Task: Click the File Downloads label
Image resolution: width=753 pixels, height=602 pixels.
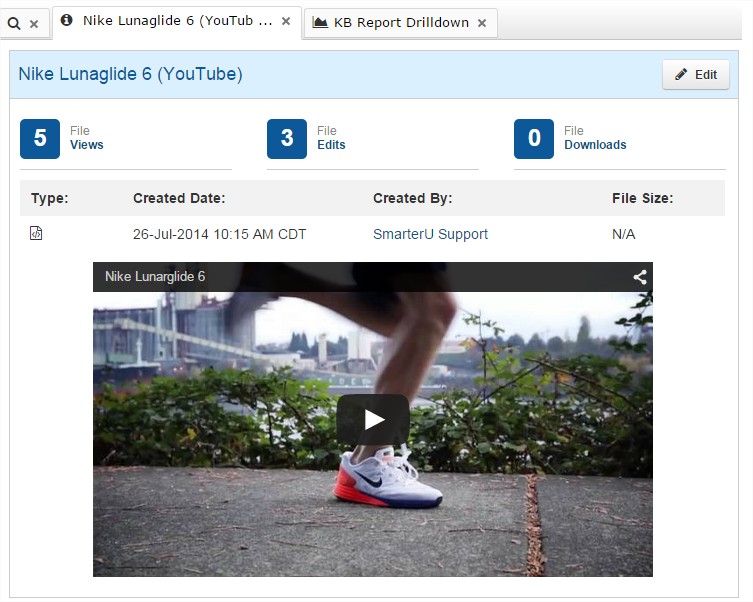Action: 595,138
